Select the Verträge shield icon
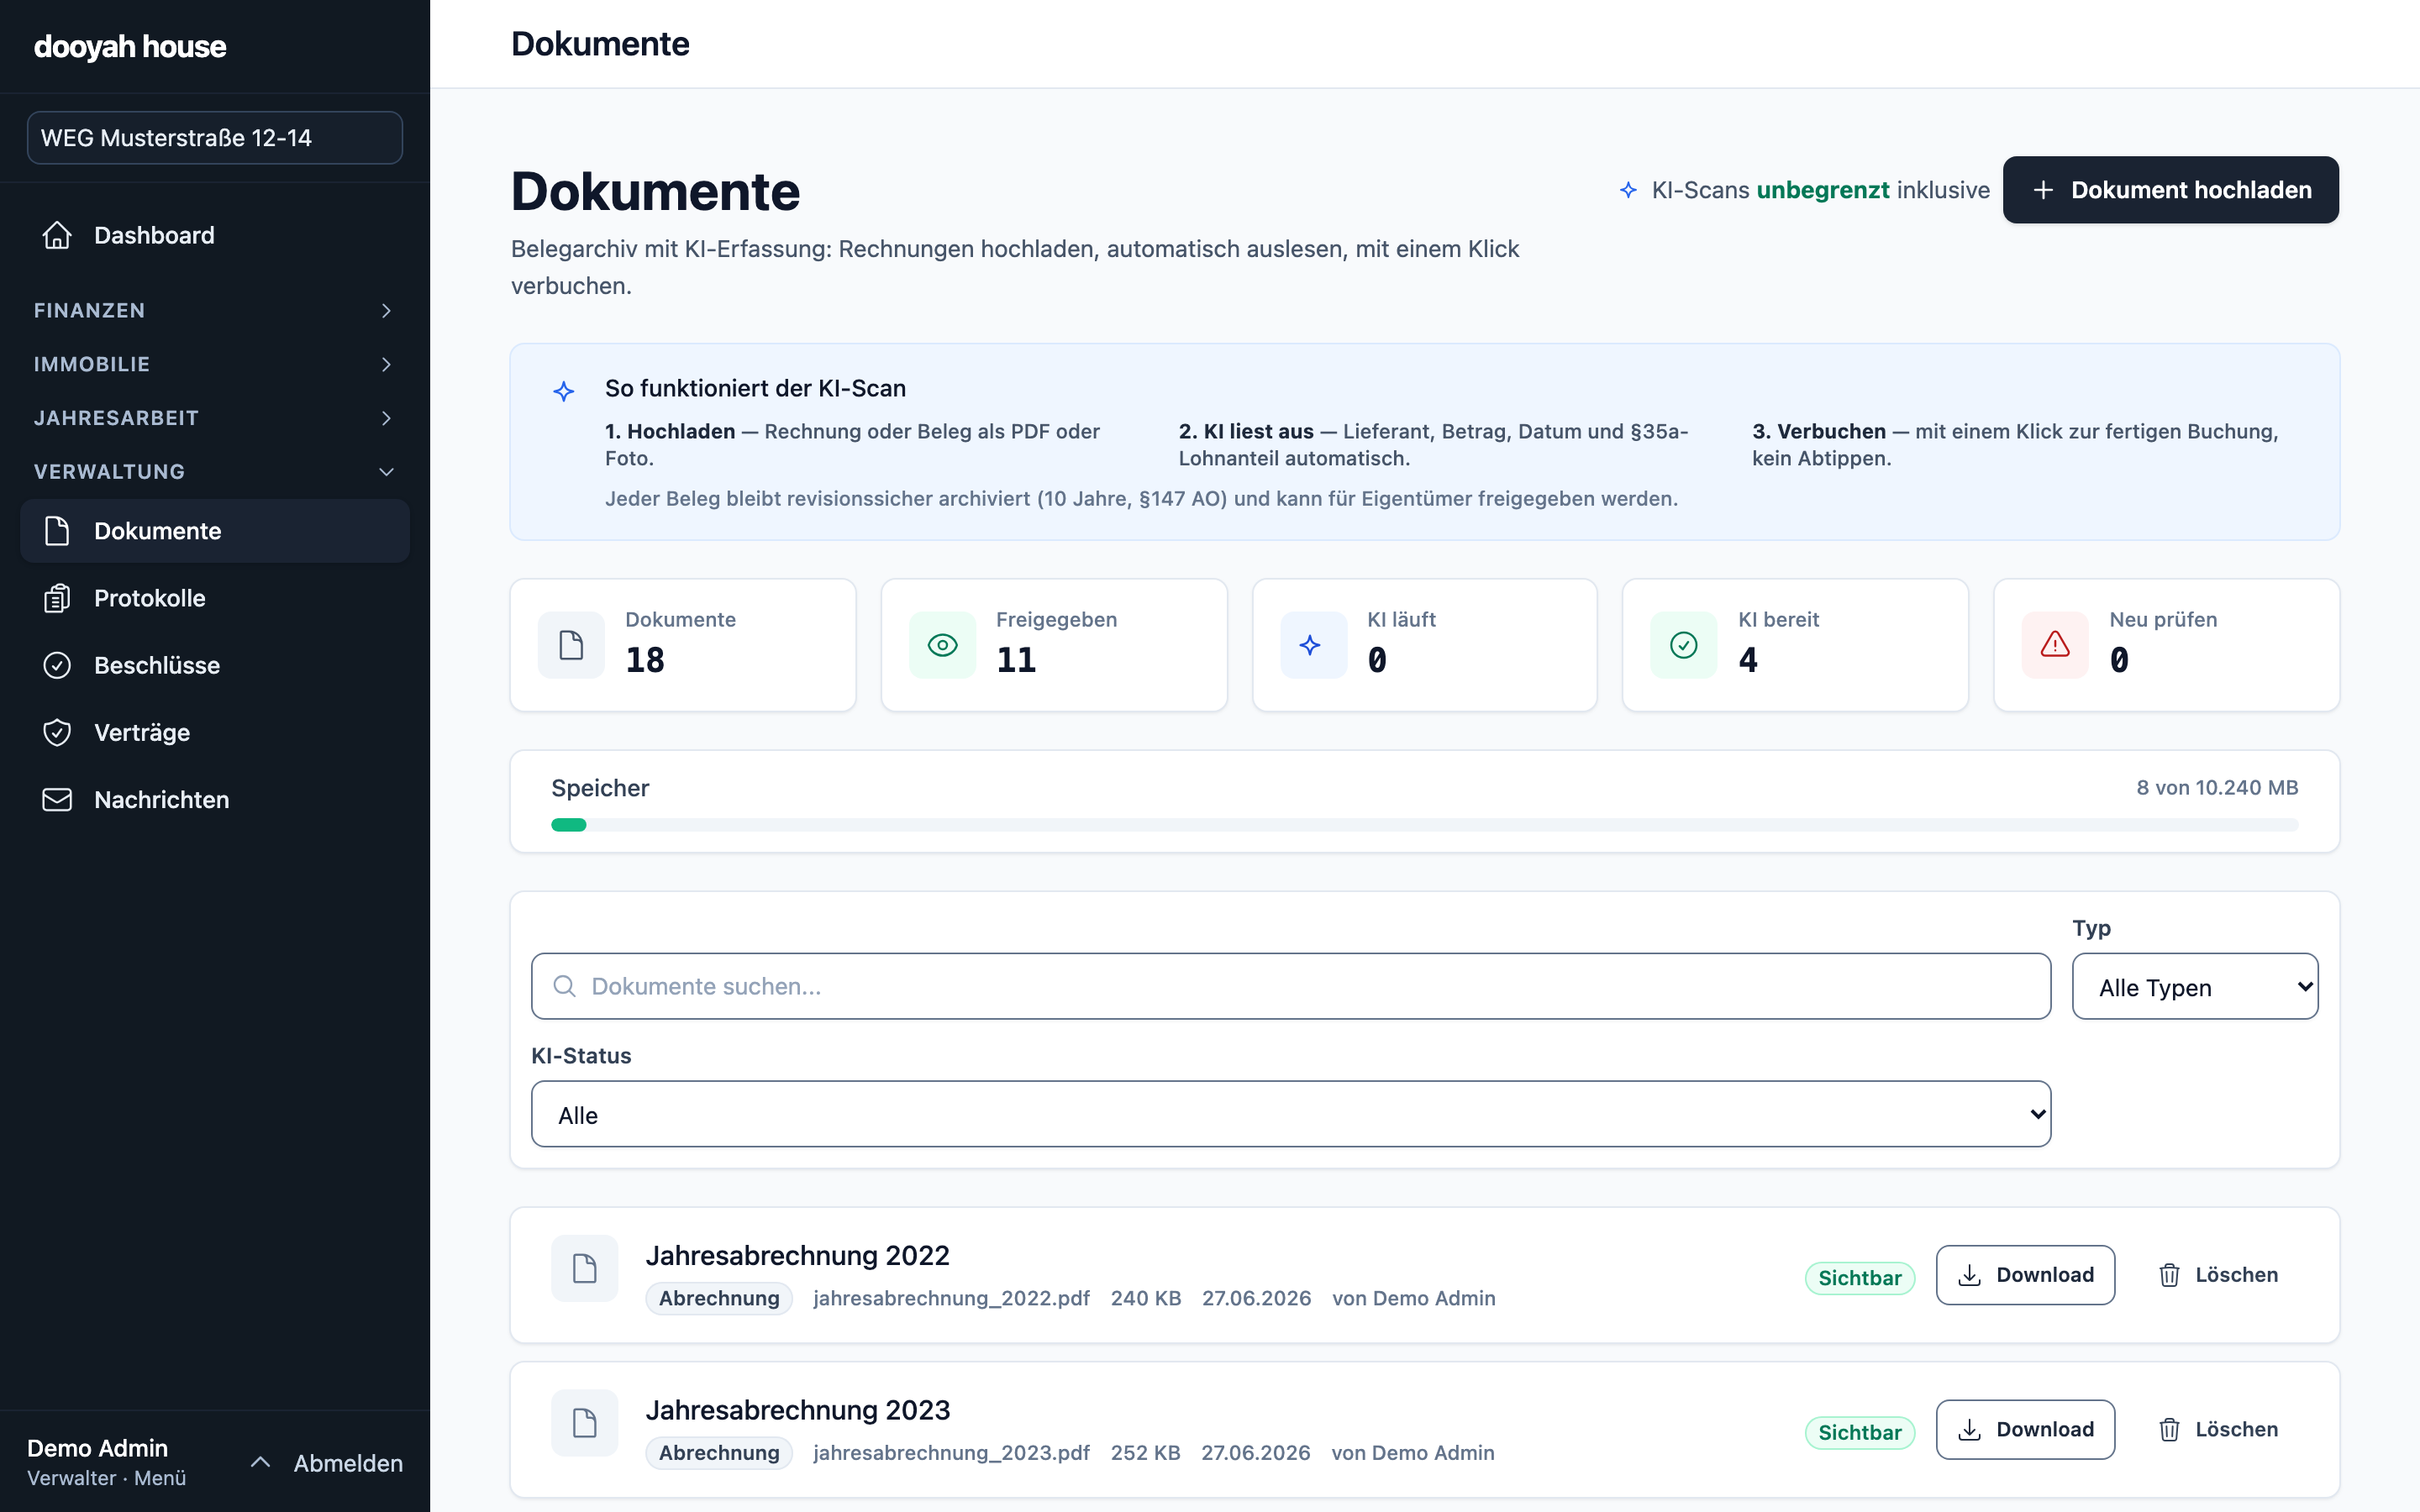This screenshot has width=2420, height=1512. [x=57, y=732]
